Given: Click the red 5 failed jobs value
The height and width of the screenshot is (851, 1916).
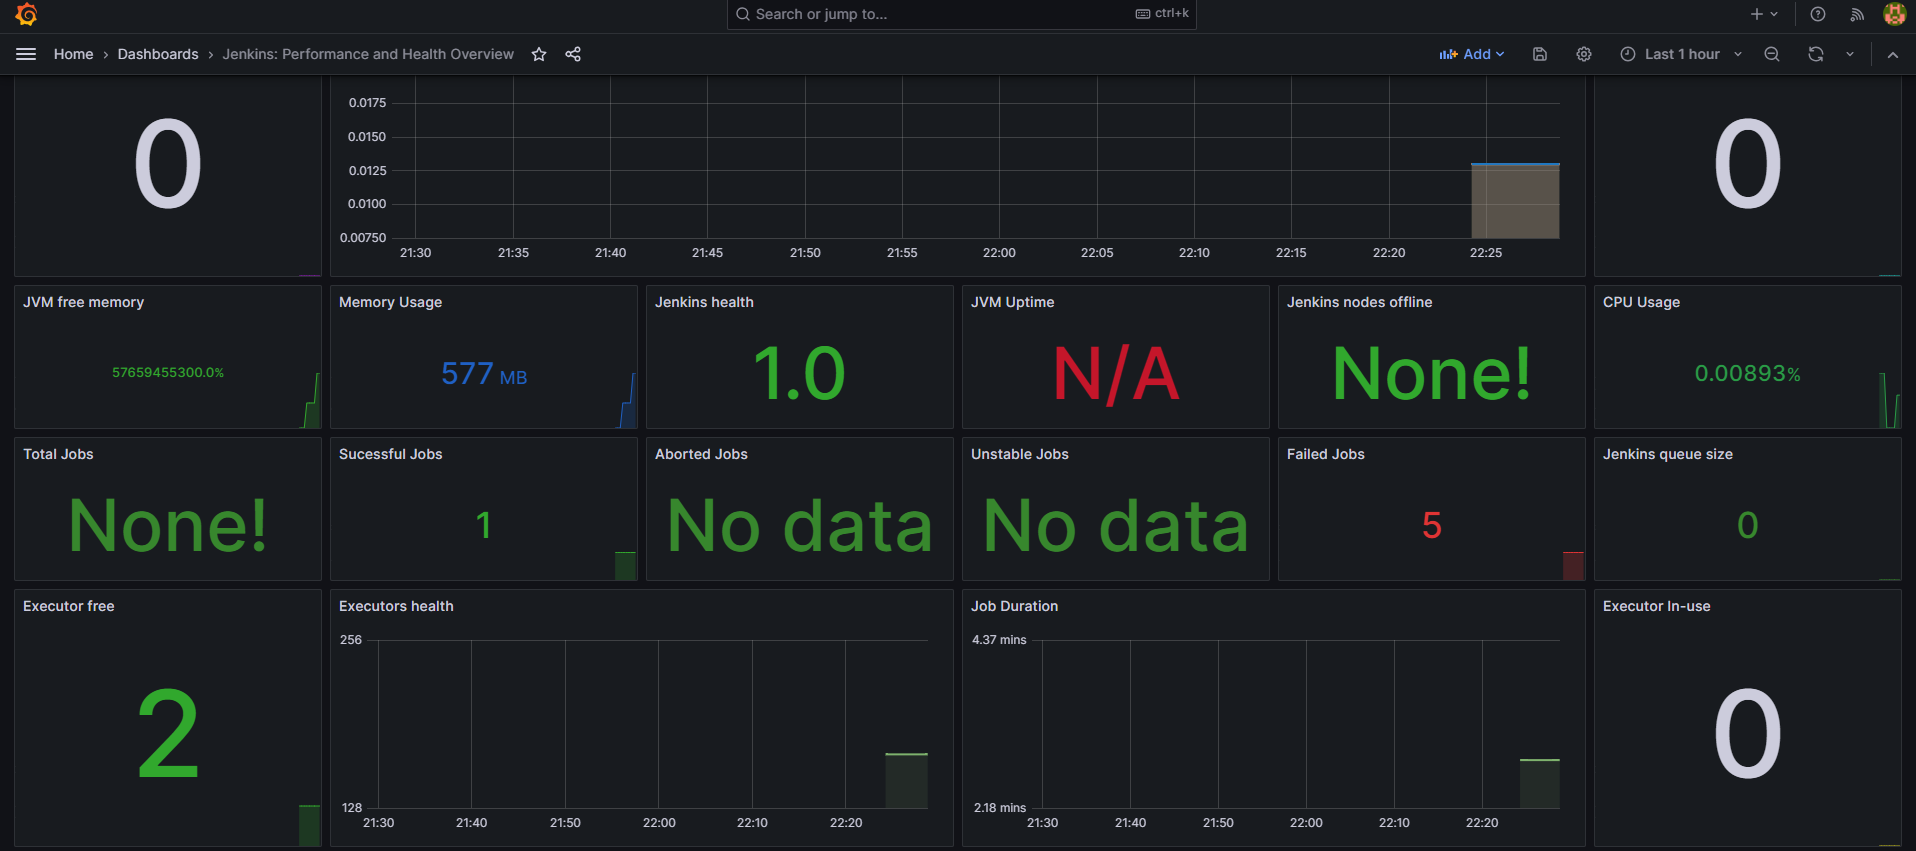Looking at the screenshot, I should coord(1432,525).
